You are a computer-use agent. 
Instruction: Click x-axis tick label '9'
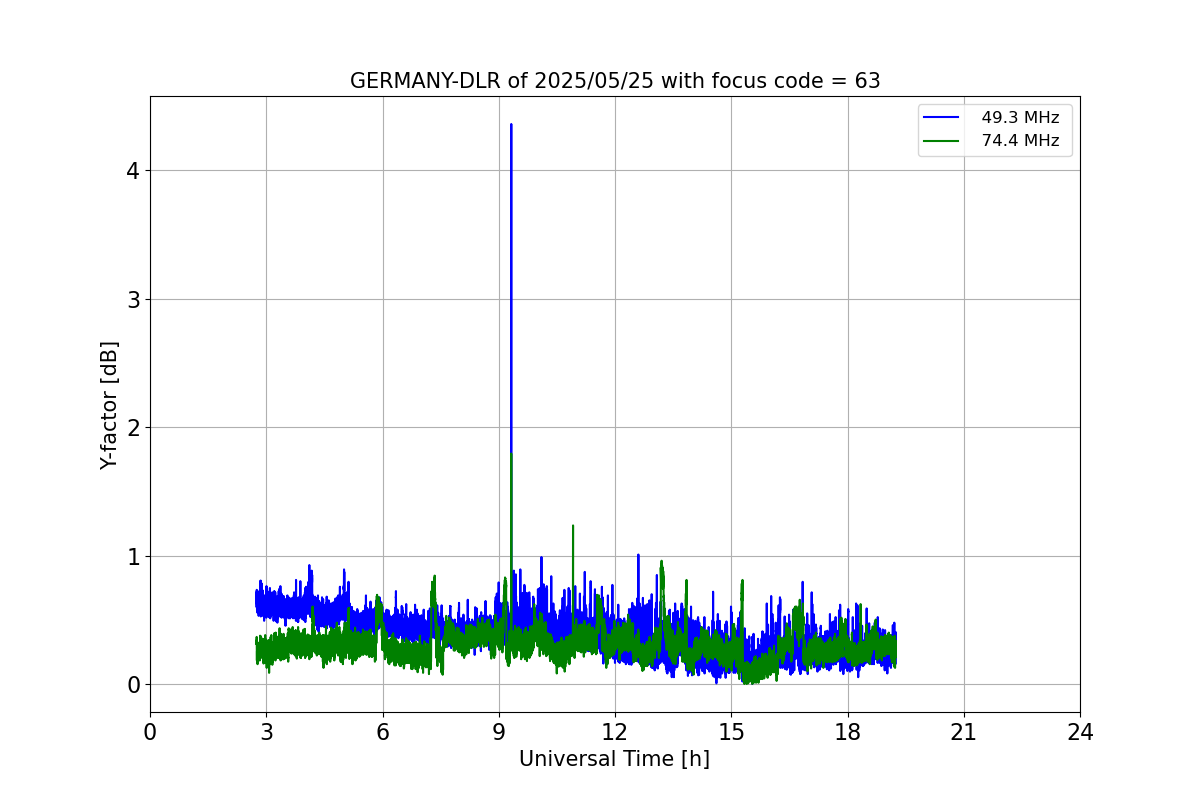pos(499,732)
